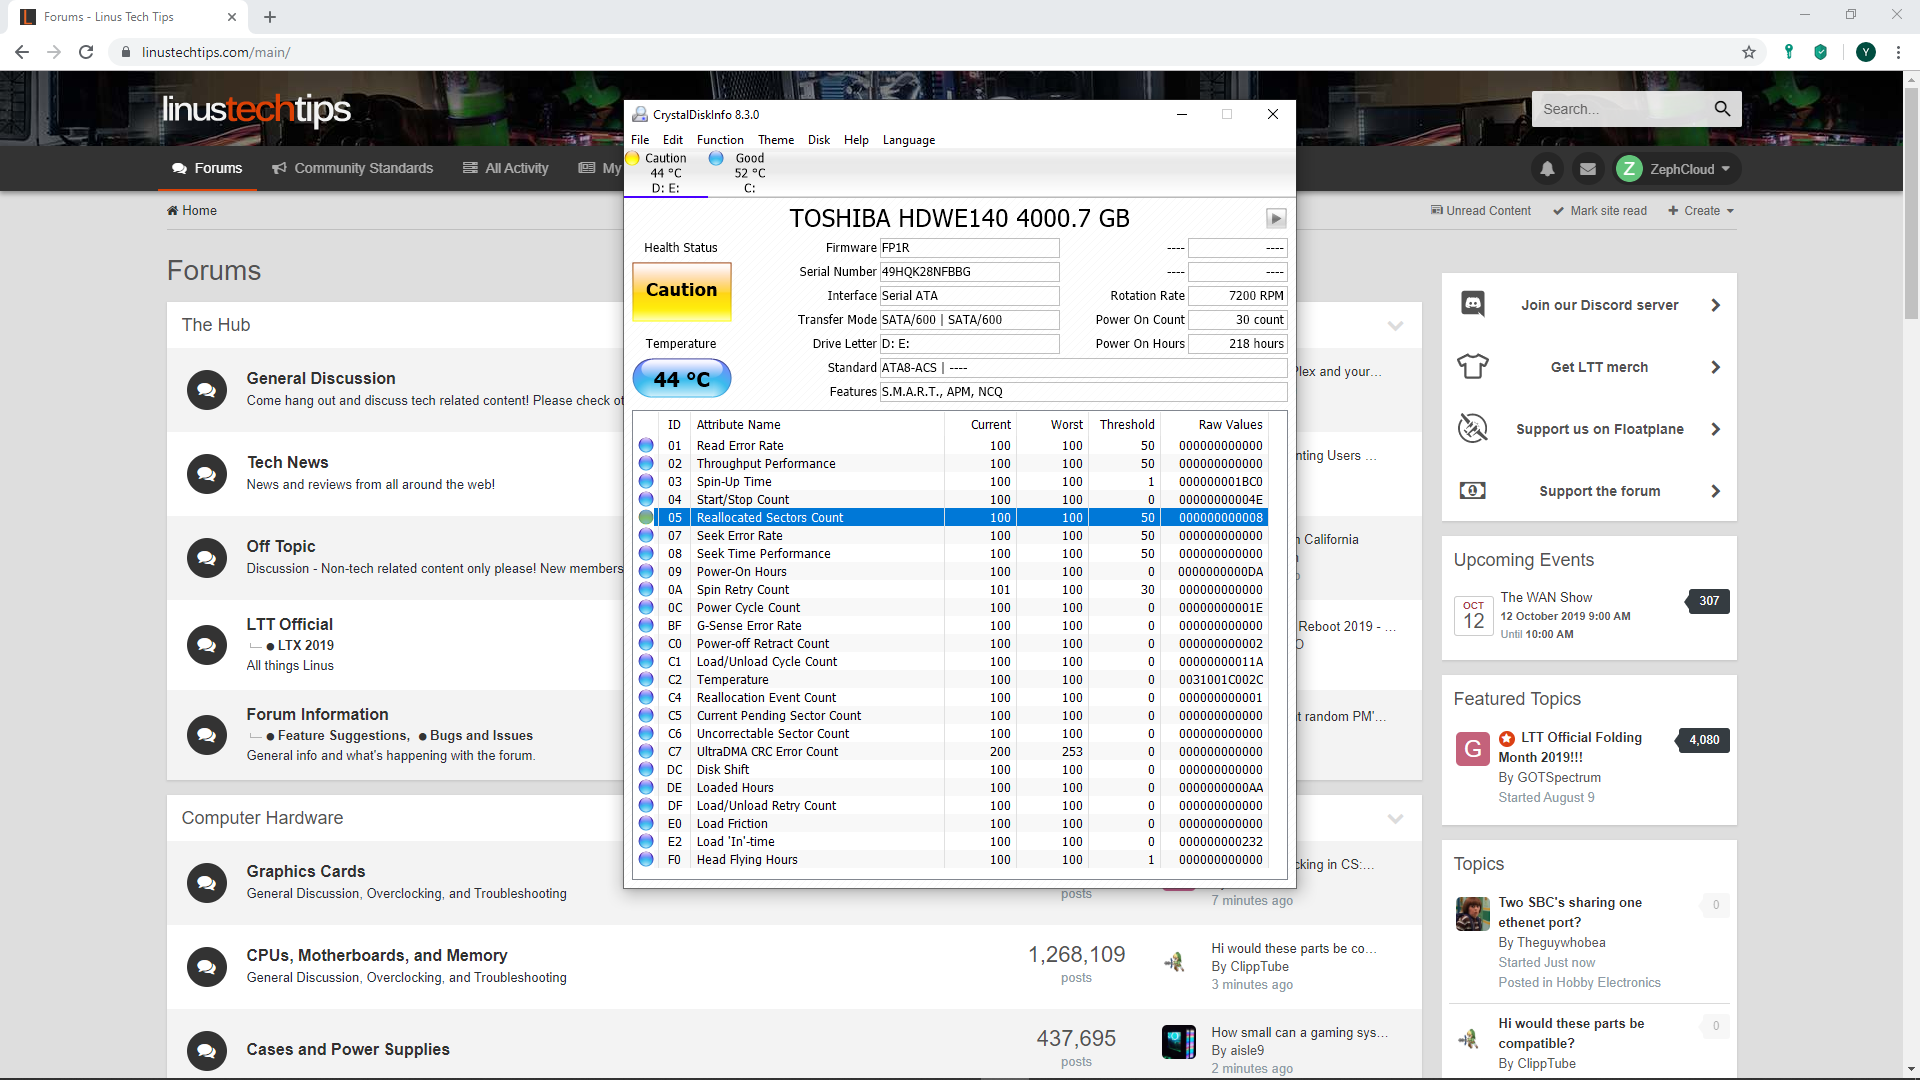The height and width of the screenshot is (1080, 1920).
Task: Open the Disk menu in CrystalDiskInfo
Action: [x=819, y=140]
